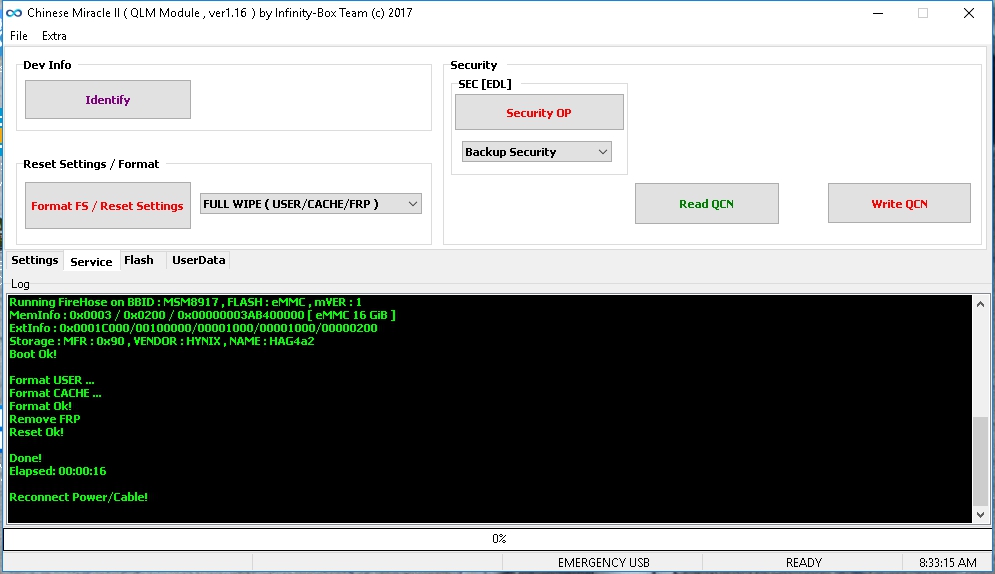
Task: Click the MemInfo eMMC 16 GiB line
Action: (x=202, y=315)
